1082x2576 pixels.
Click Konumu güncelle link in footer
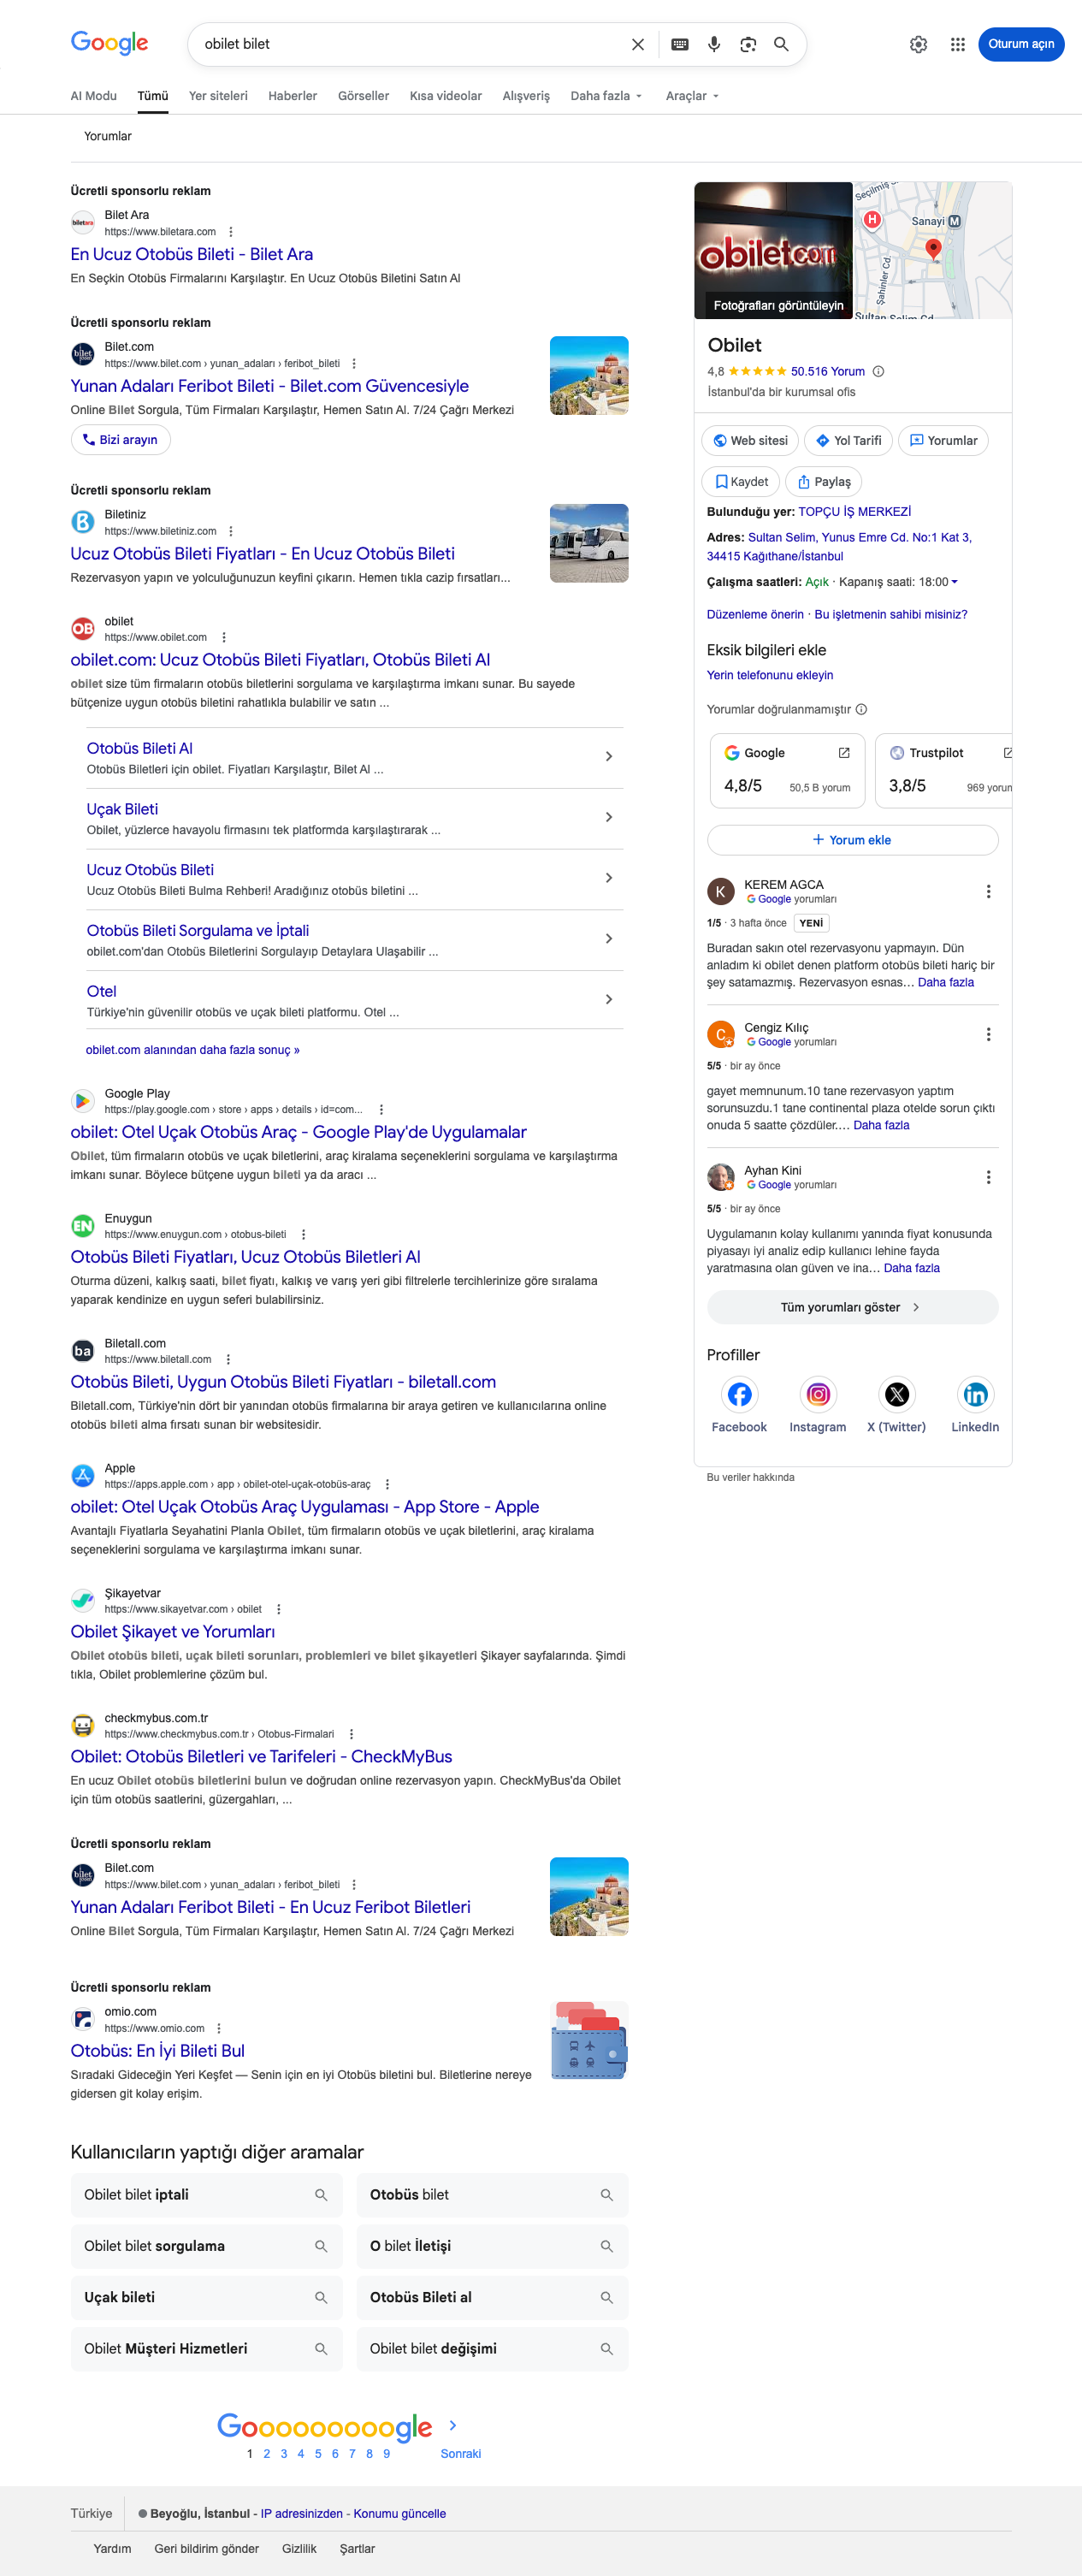point(399,2514)
